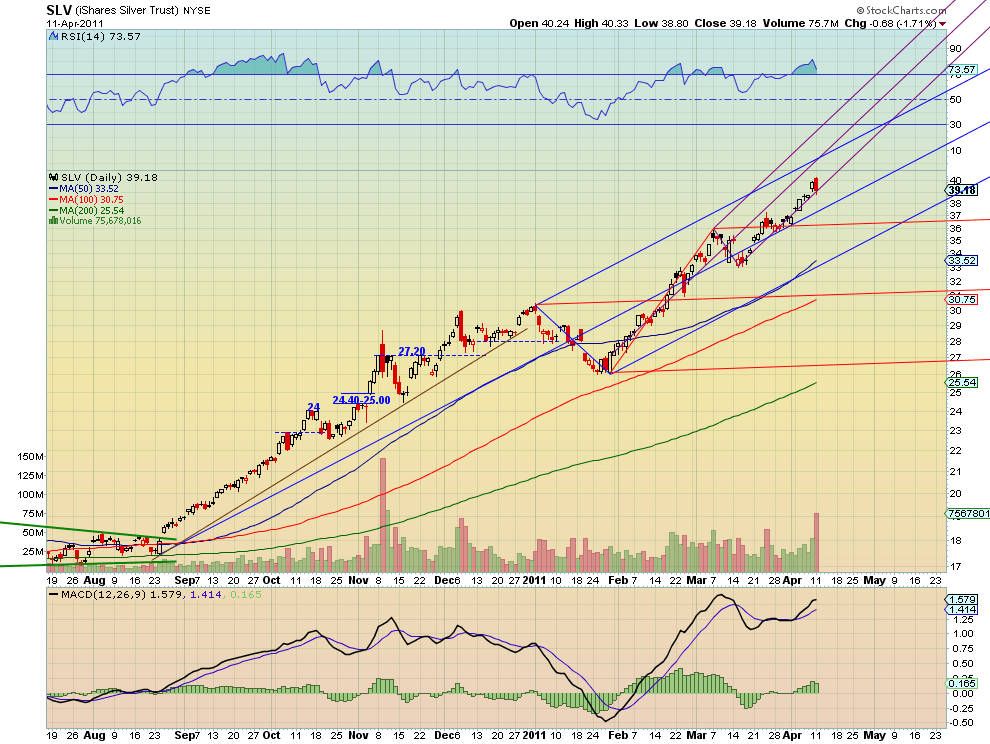The image size is (990, 744).
Task: Click the 27.20 blue price annotation
Action: pyautogui.click(x=412, y=352)
